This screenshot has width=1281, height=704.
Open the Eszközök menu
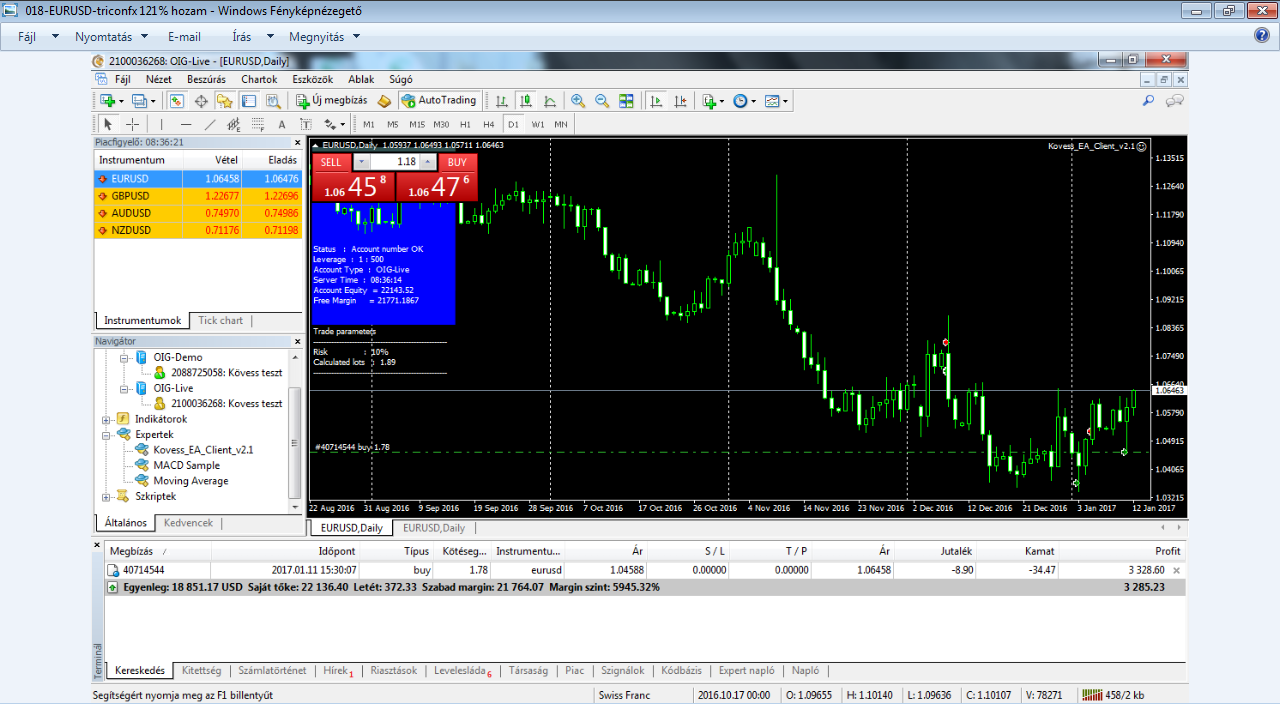pos(311,79)
